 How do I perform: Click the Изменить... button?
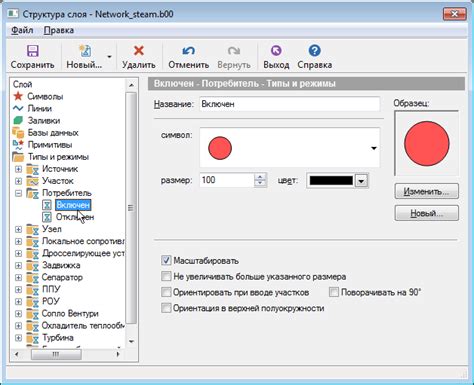426,191
